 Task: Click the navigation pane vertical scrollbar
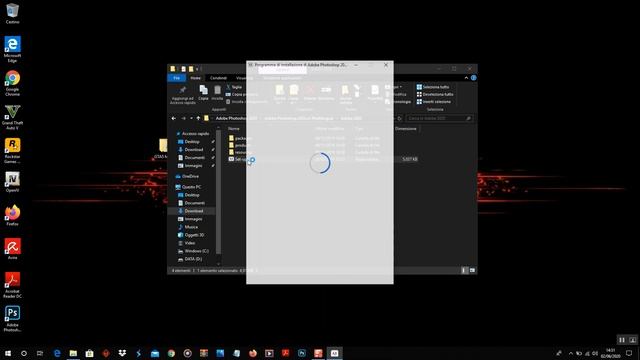pyautogui.click(x=218, y=192)
